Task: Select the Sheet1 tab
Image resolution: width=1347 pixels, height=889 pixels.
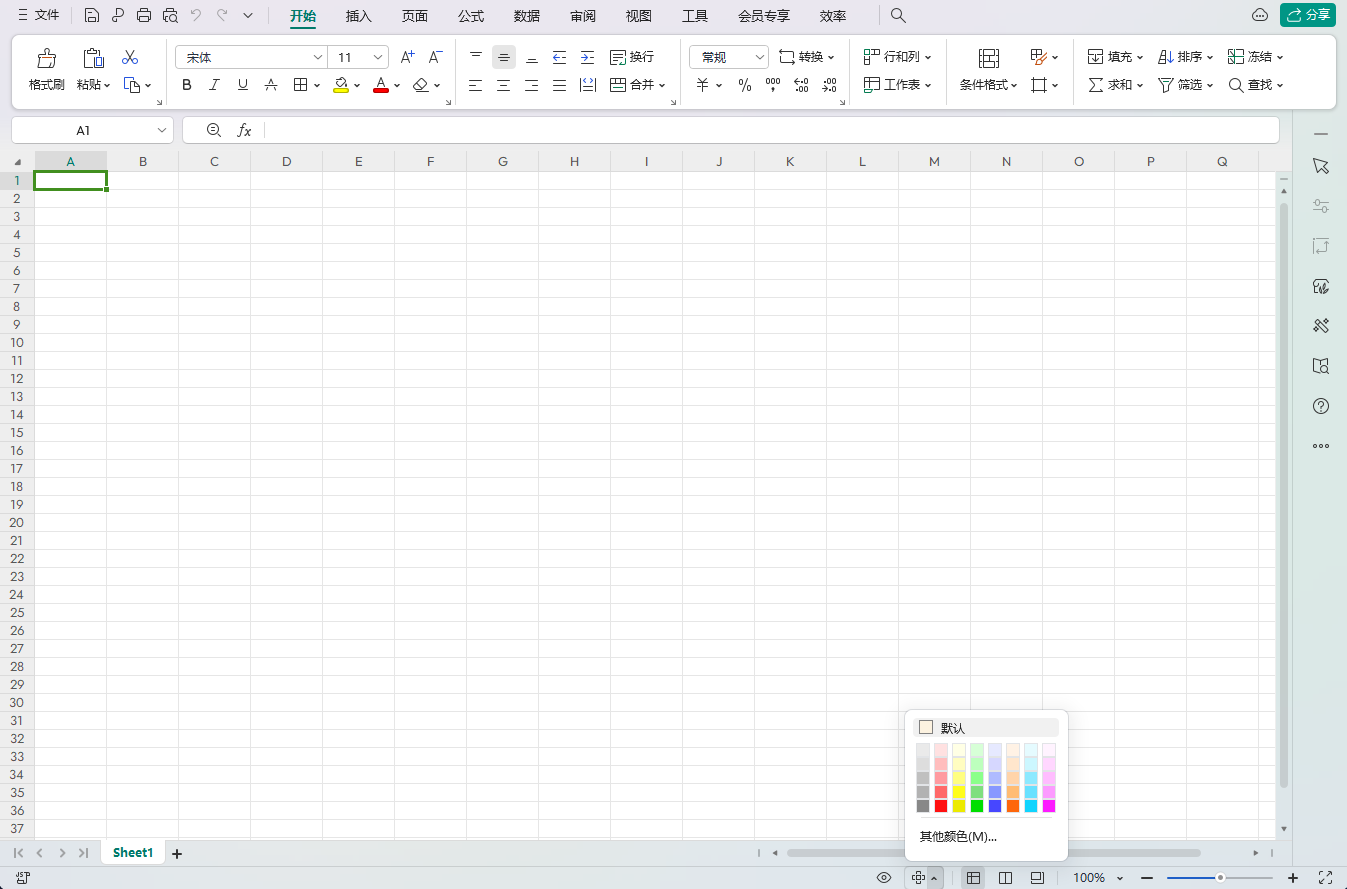Action: tap(133, 853)
